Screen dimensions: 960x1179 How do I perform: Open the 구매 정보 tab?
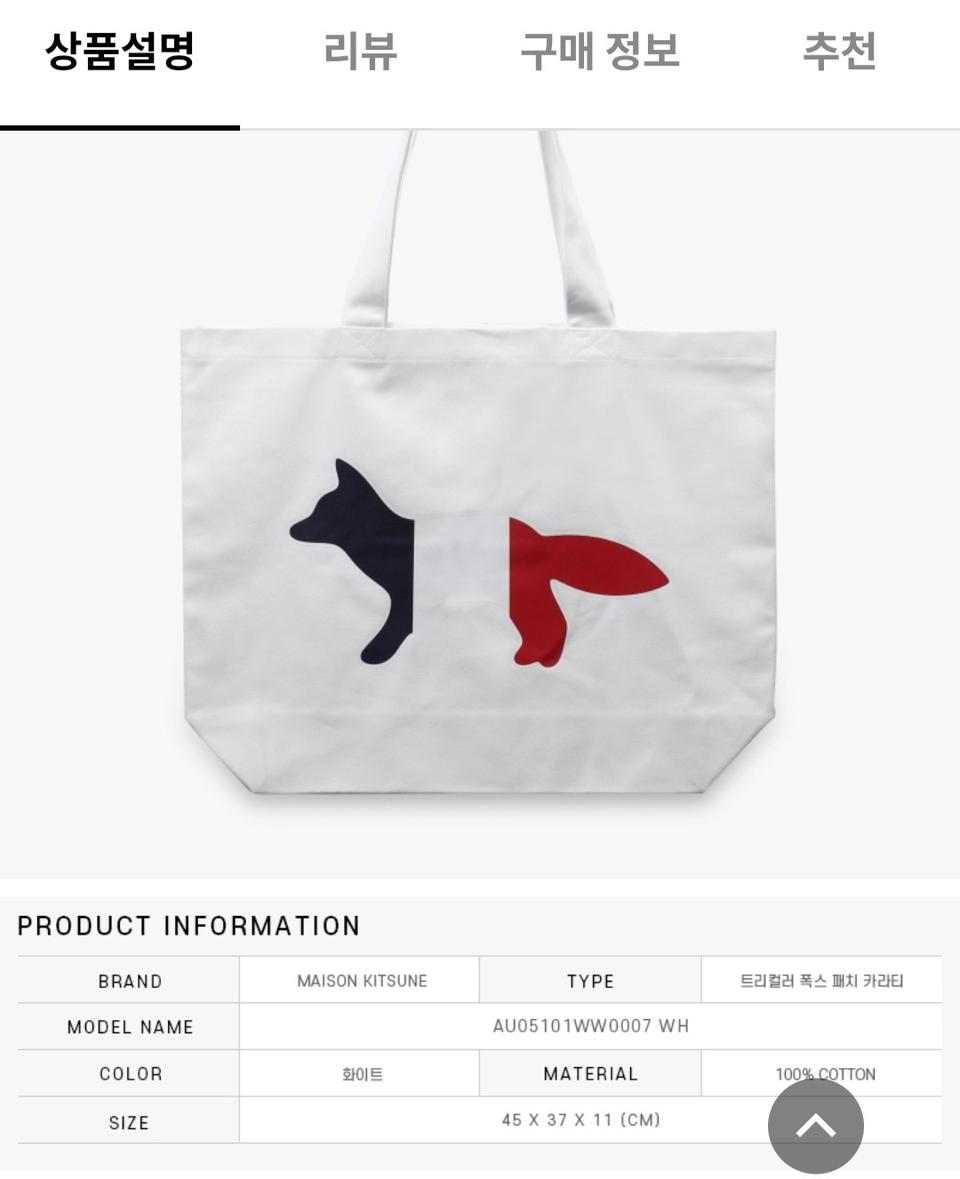pos(600,51)
